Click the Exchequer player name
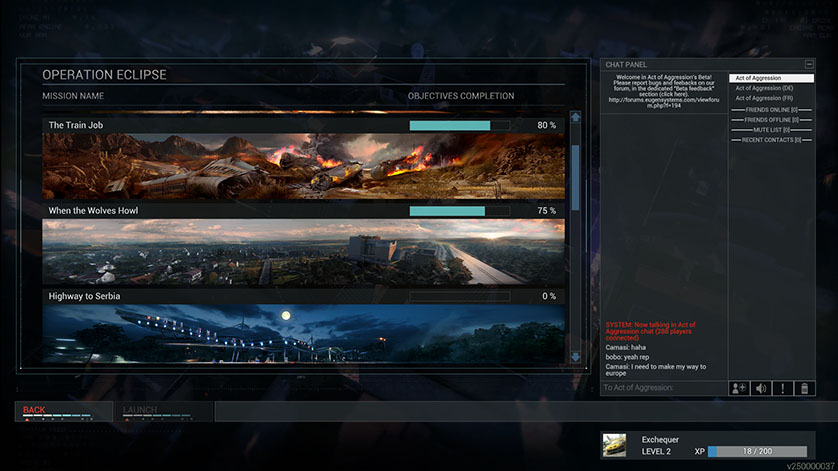838x471 pixels. pyautogui.click(x=660, y=439)
